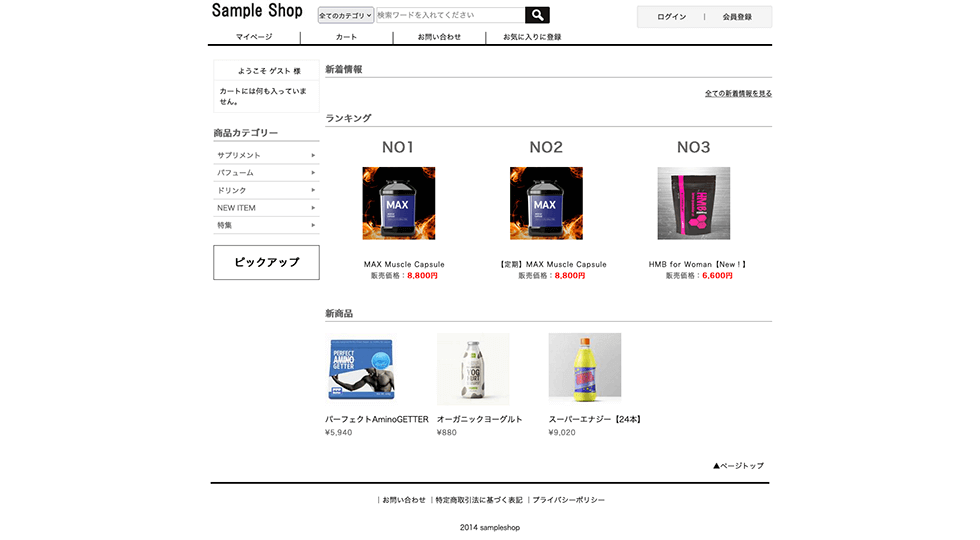
Task: Click the ▲ページトップ link
Action: tap(738, 466)
